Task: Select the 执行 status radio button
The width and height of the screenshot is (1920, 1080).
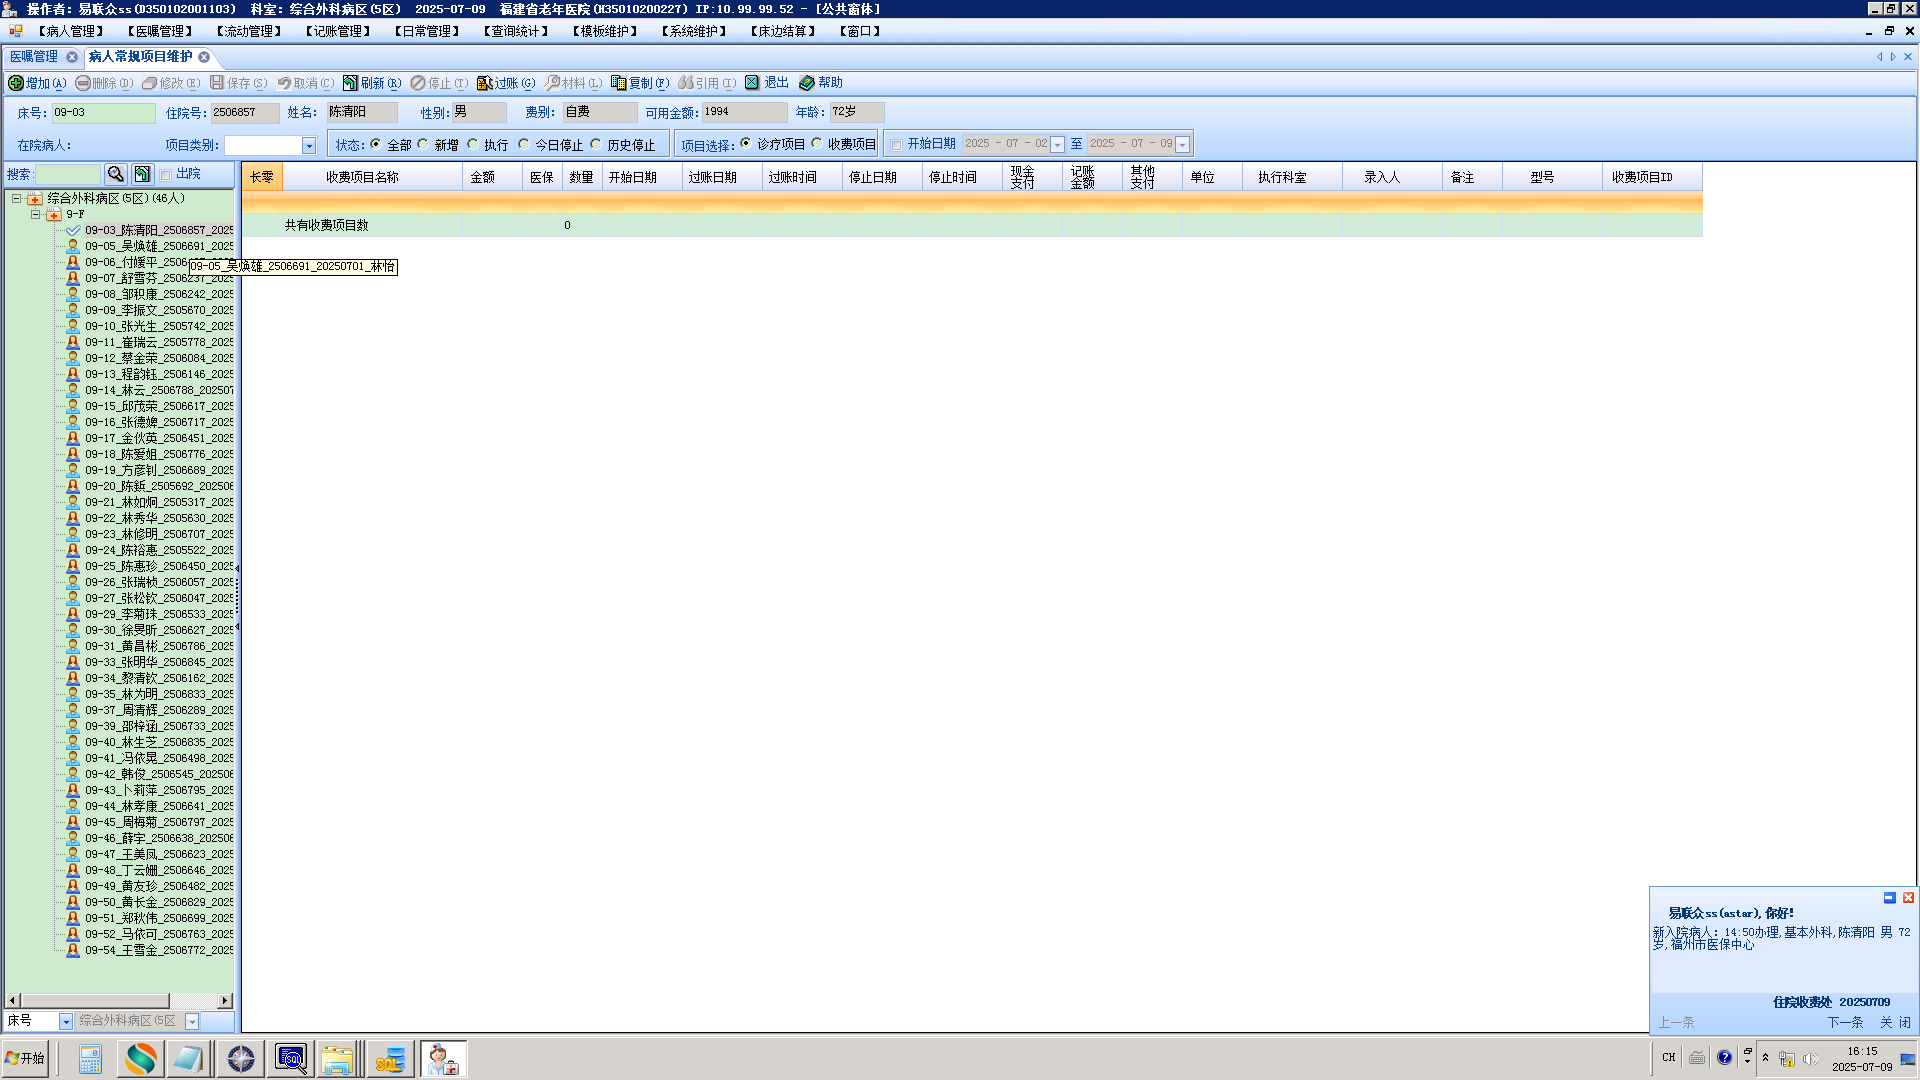Action: point(473,145)
